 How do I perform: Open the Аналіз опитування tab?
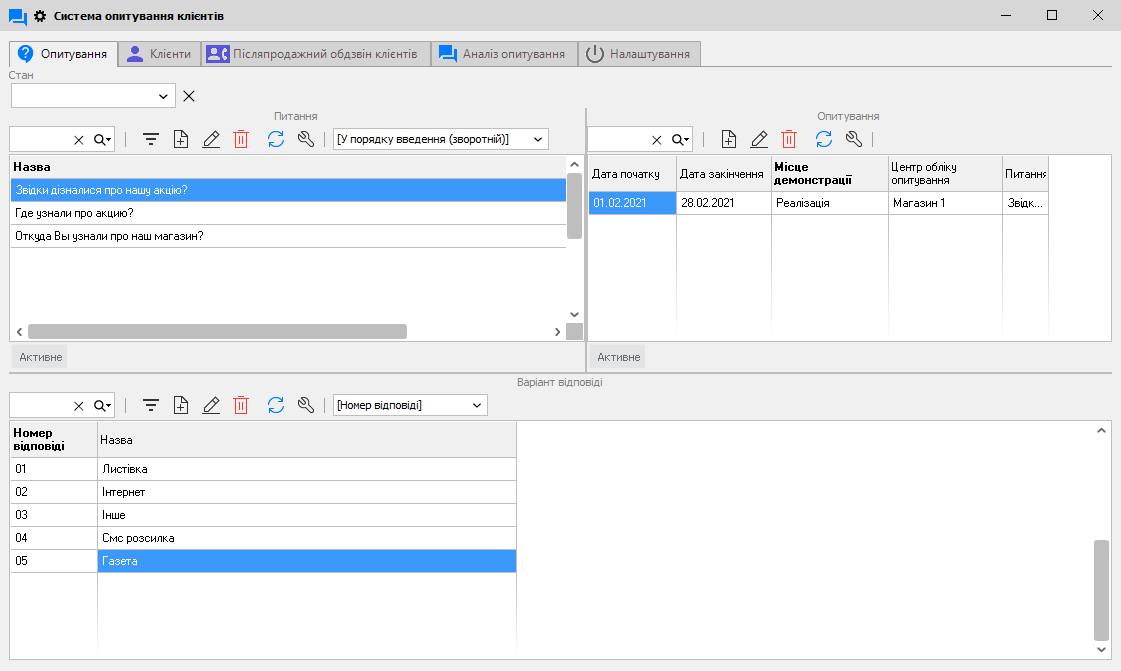pos(504,54)
